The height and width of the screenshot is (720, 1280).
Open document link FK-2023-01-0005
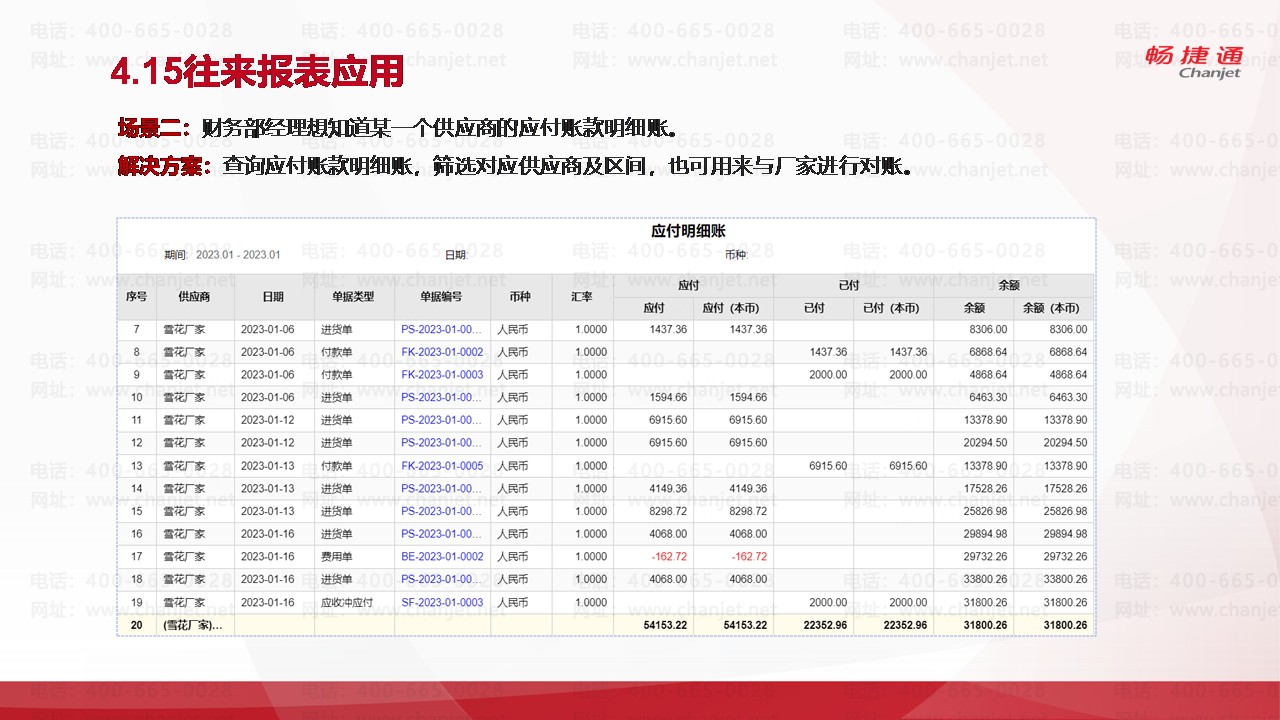442,466
